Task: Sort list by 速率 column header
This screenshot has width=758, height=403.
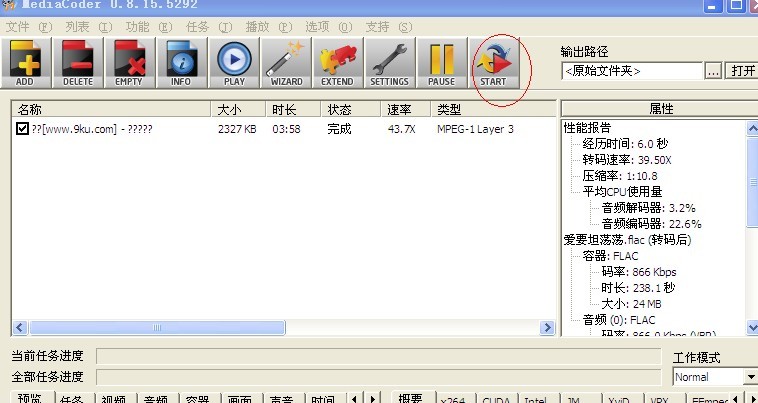Action: (406, 110)
